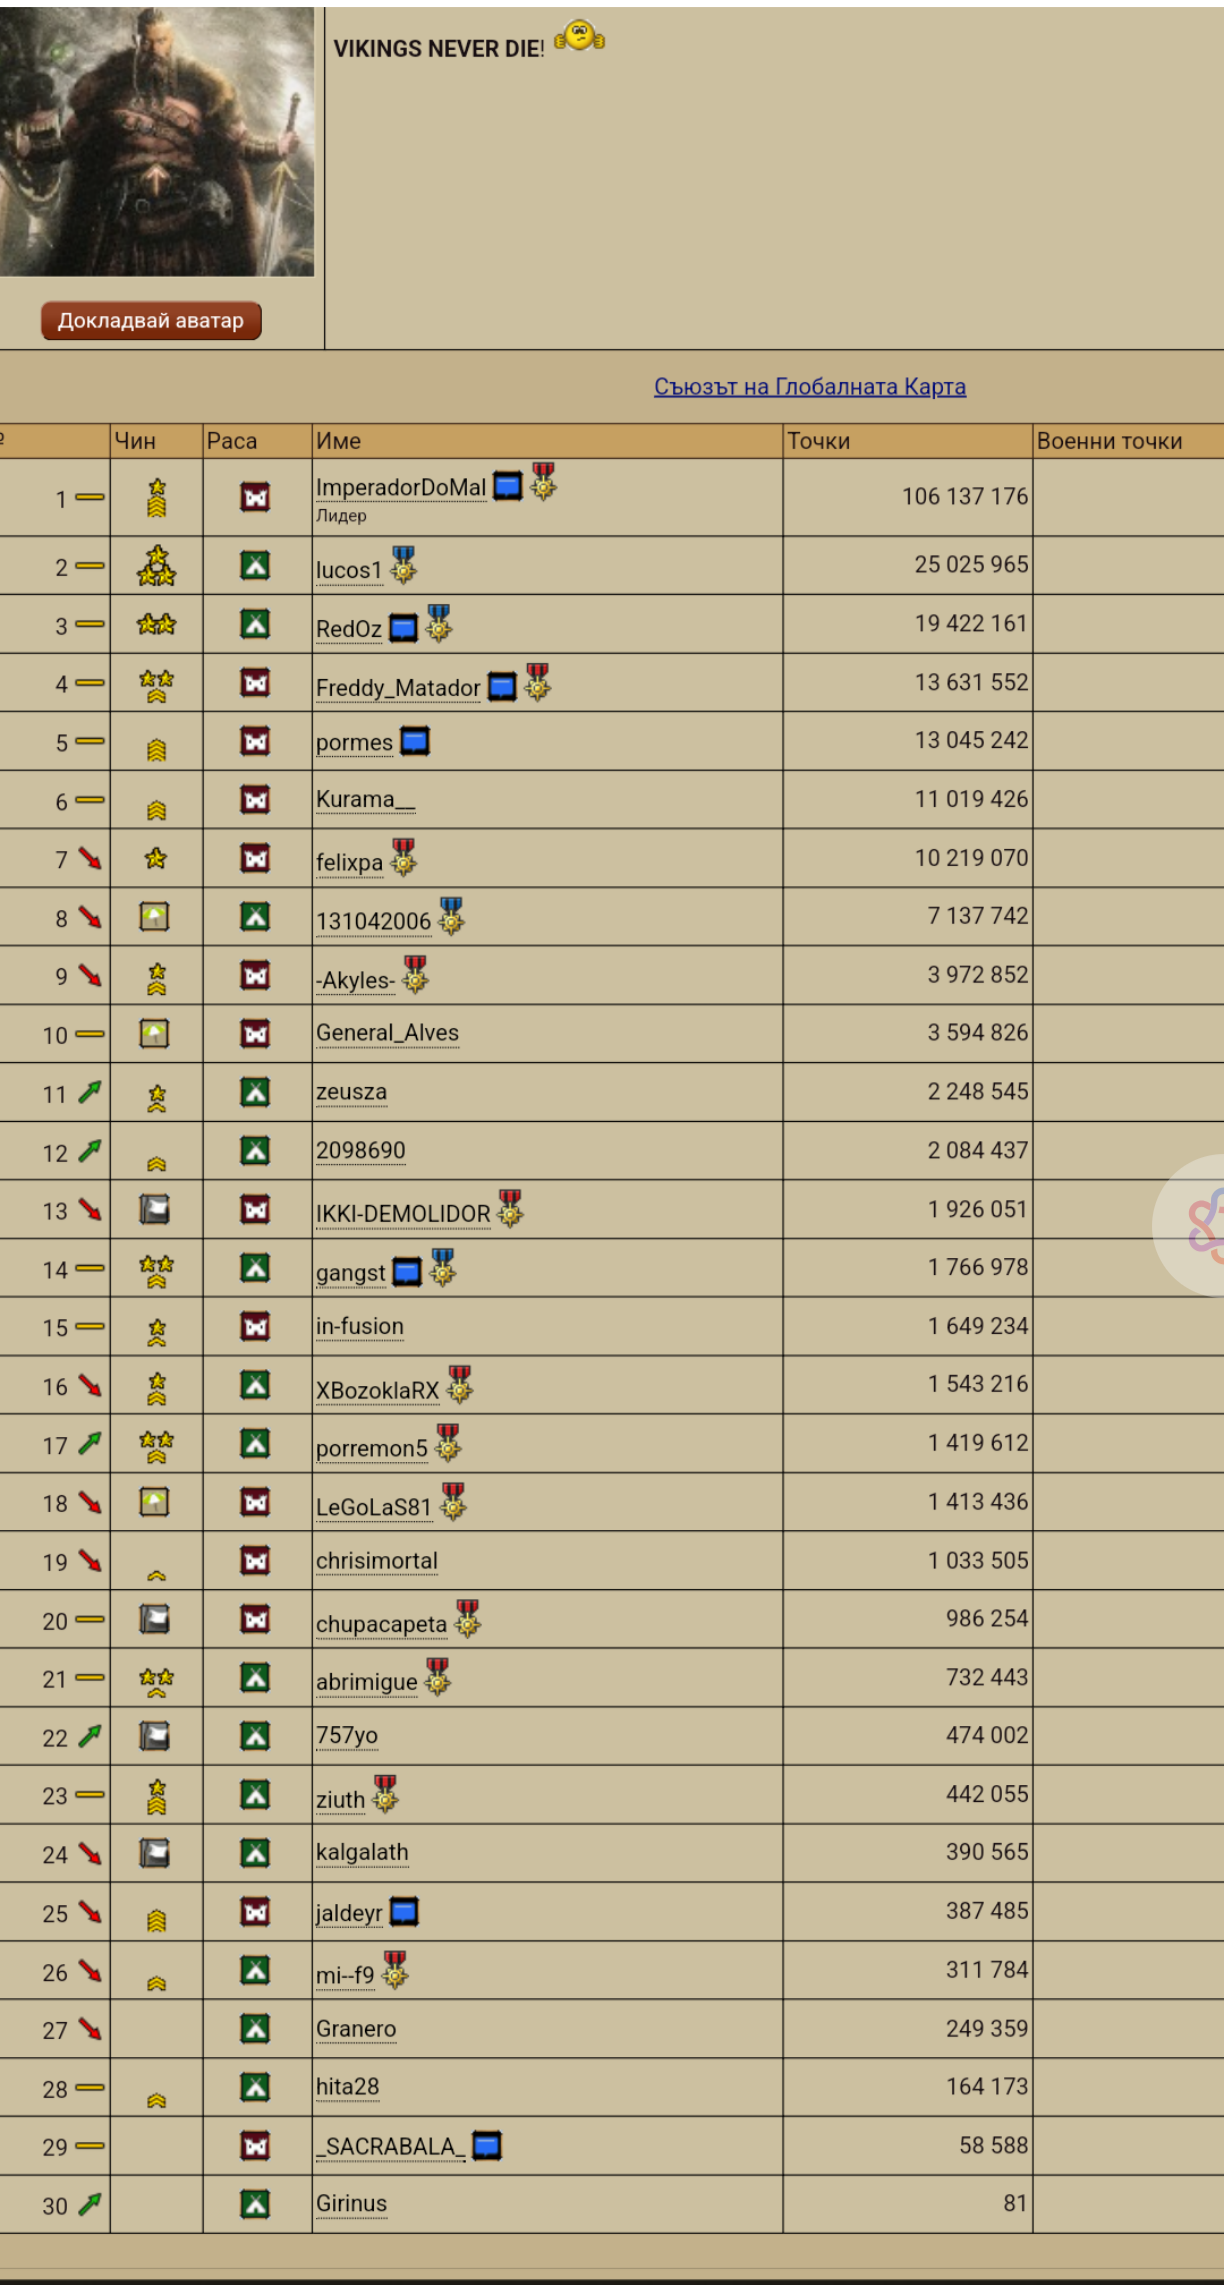Click the medal beside porremon5
This screenshot has width=1224, height=2285.
tap(448, 1442)
